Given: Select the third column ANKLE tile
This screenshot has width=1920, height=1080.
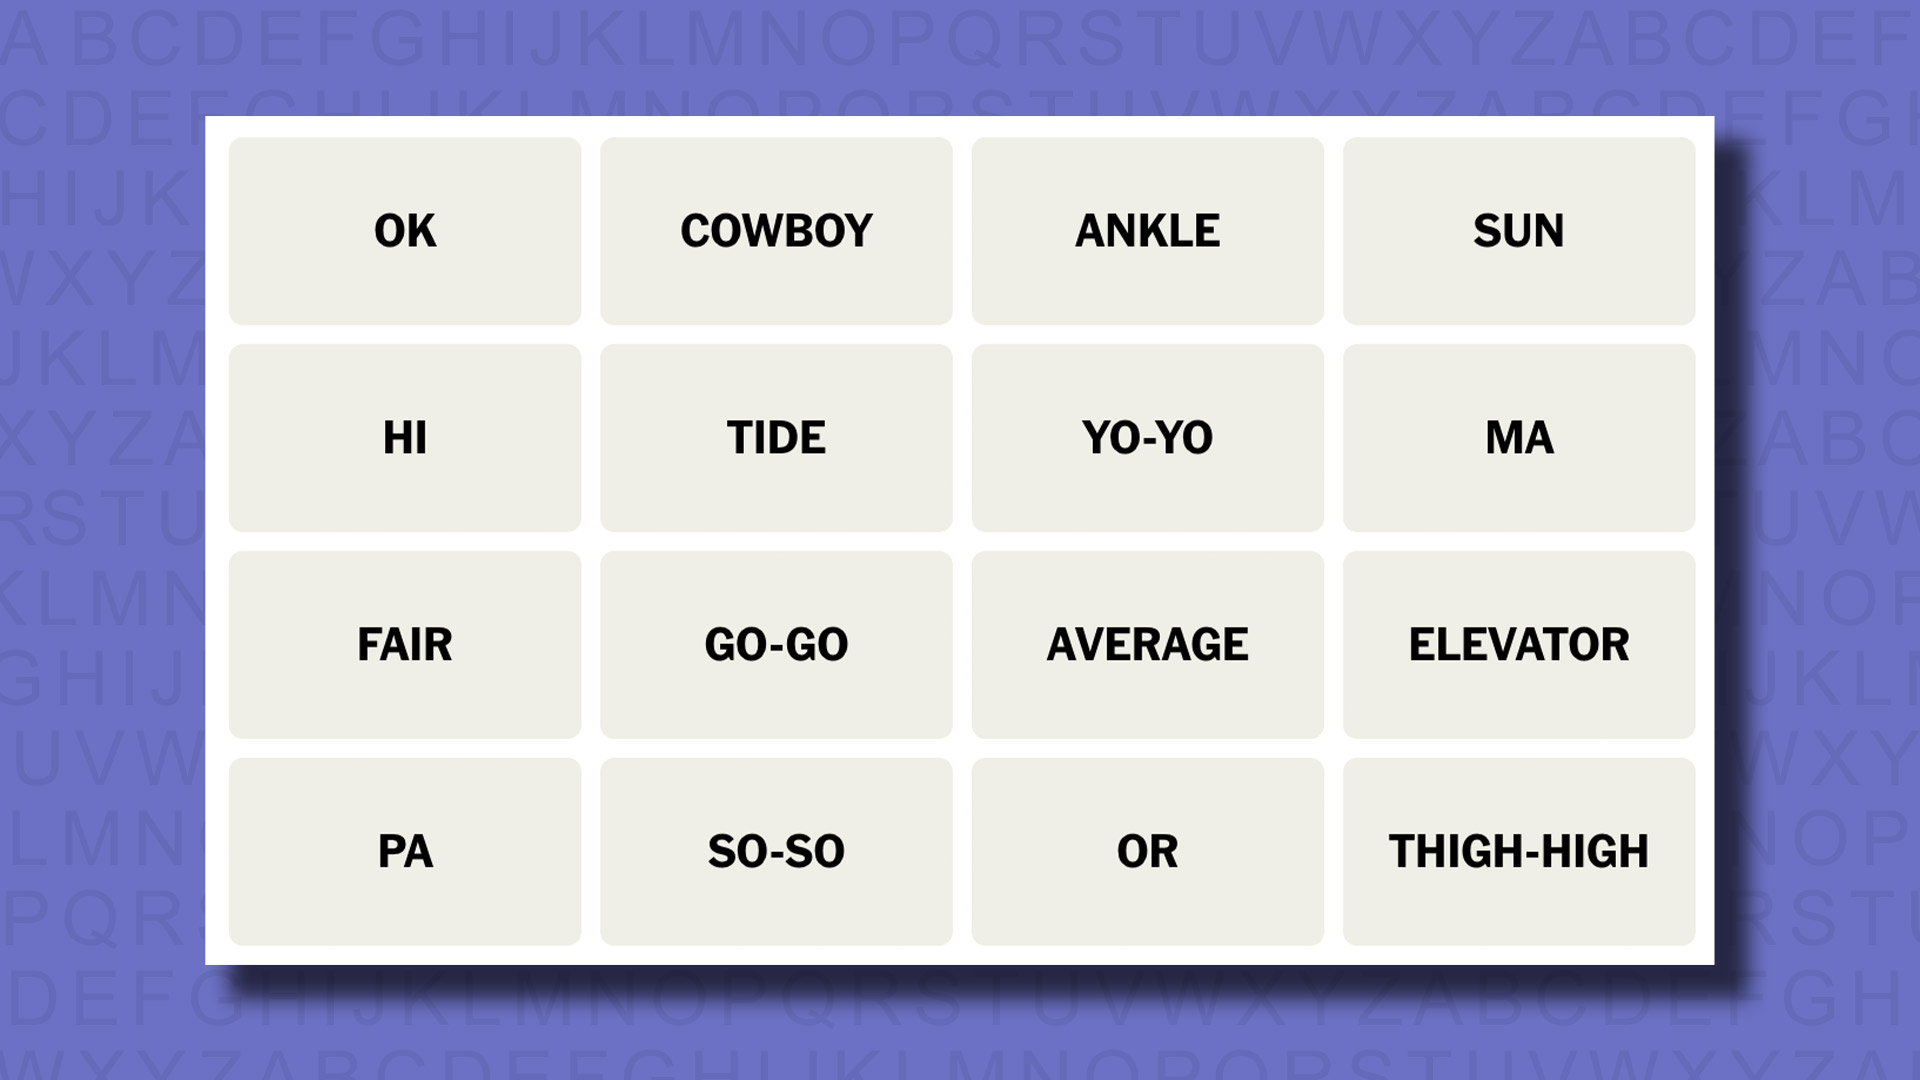Looking at the screenshot, I should pos(1146,229).
